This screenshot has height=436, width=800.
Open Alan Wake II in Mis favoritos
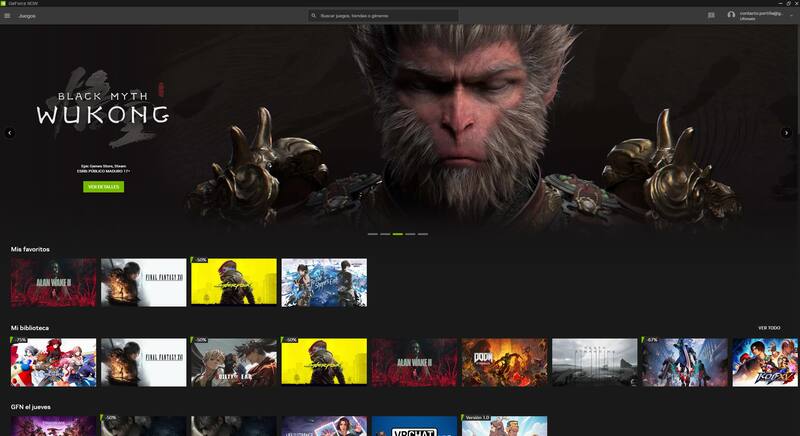click(x=54, y=282)
